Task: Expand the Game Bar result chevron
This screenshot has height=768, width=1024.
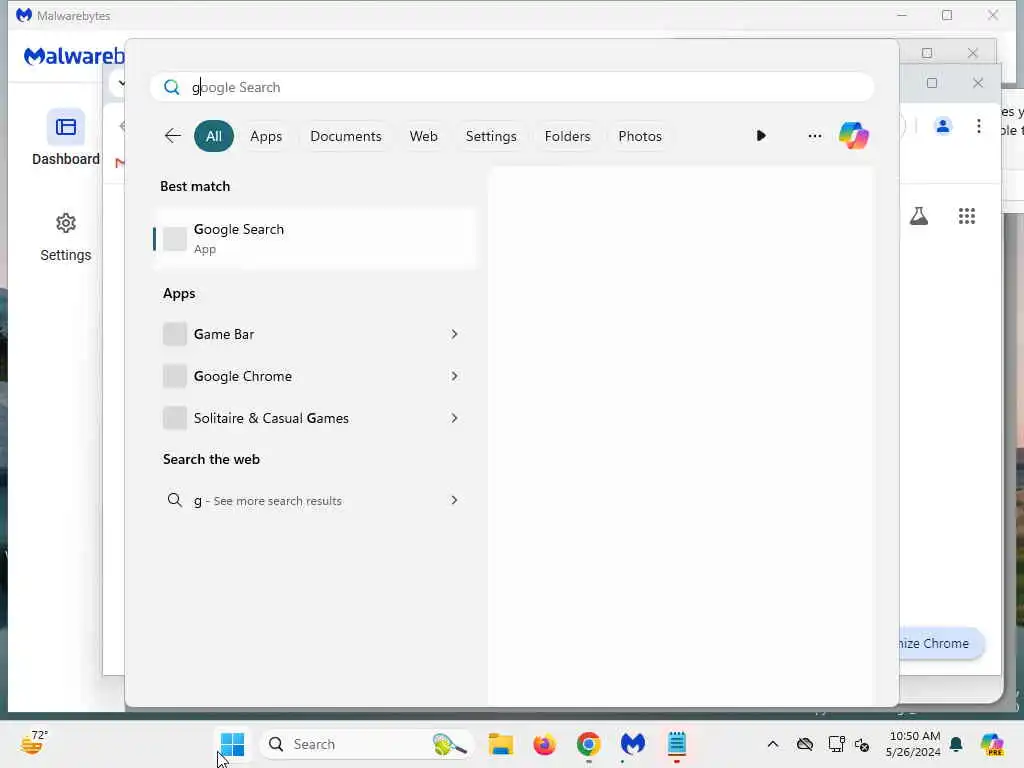Action: tap(454, 334)
